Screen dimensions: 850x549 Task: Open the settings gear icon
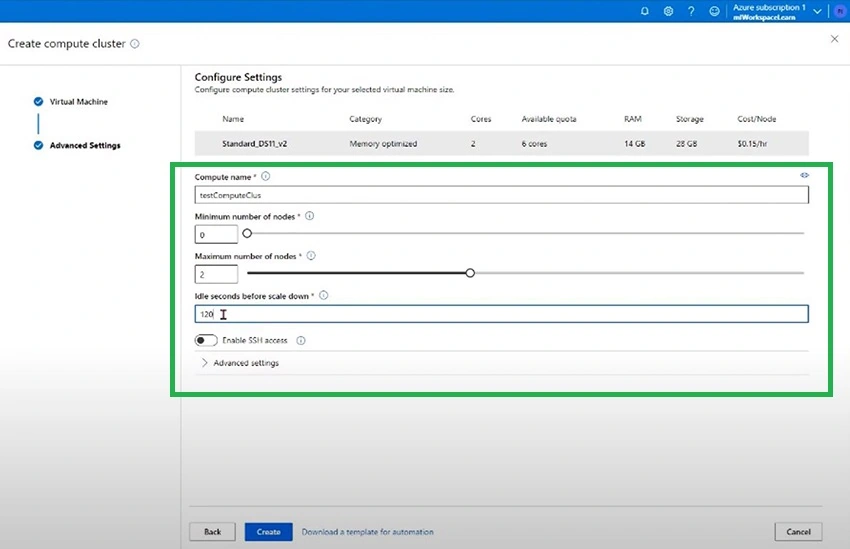668,11
